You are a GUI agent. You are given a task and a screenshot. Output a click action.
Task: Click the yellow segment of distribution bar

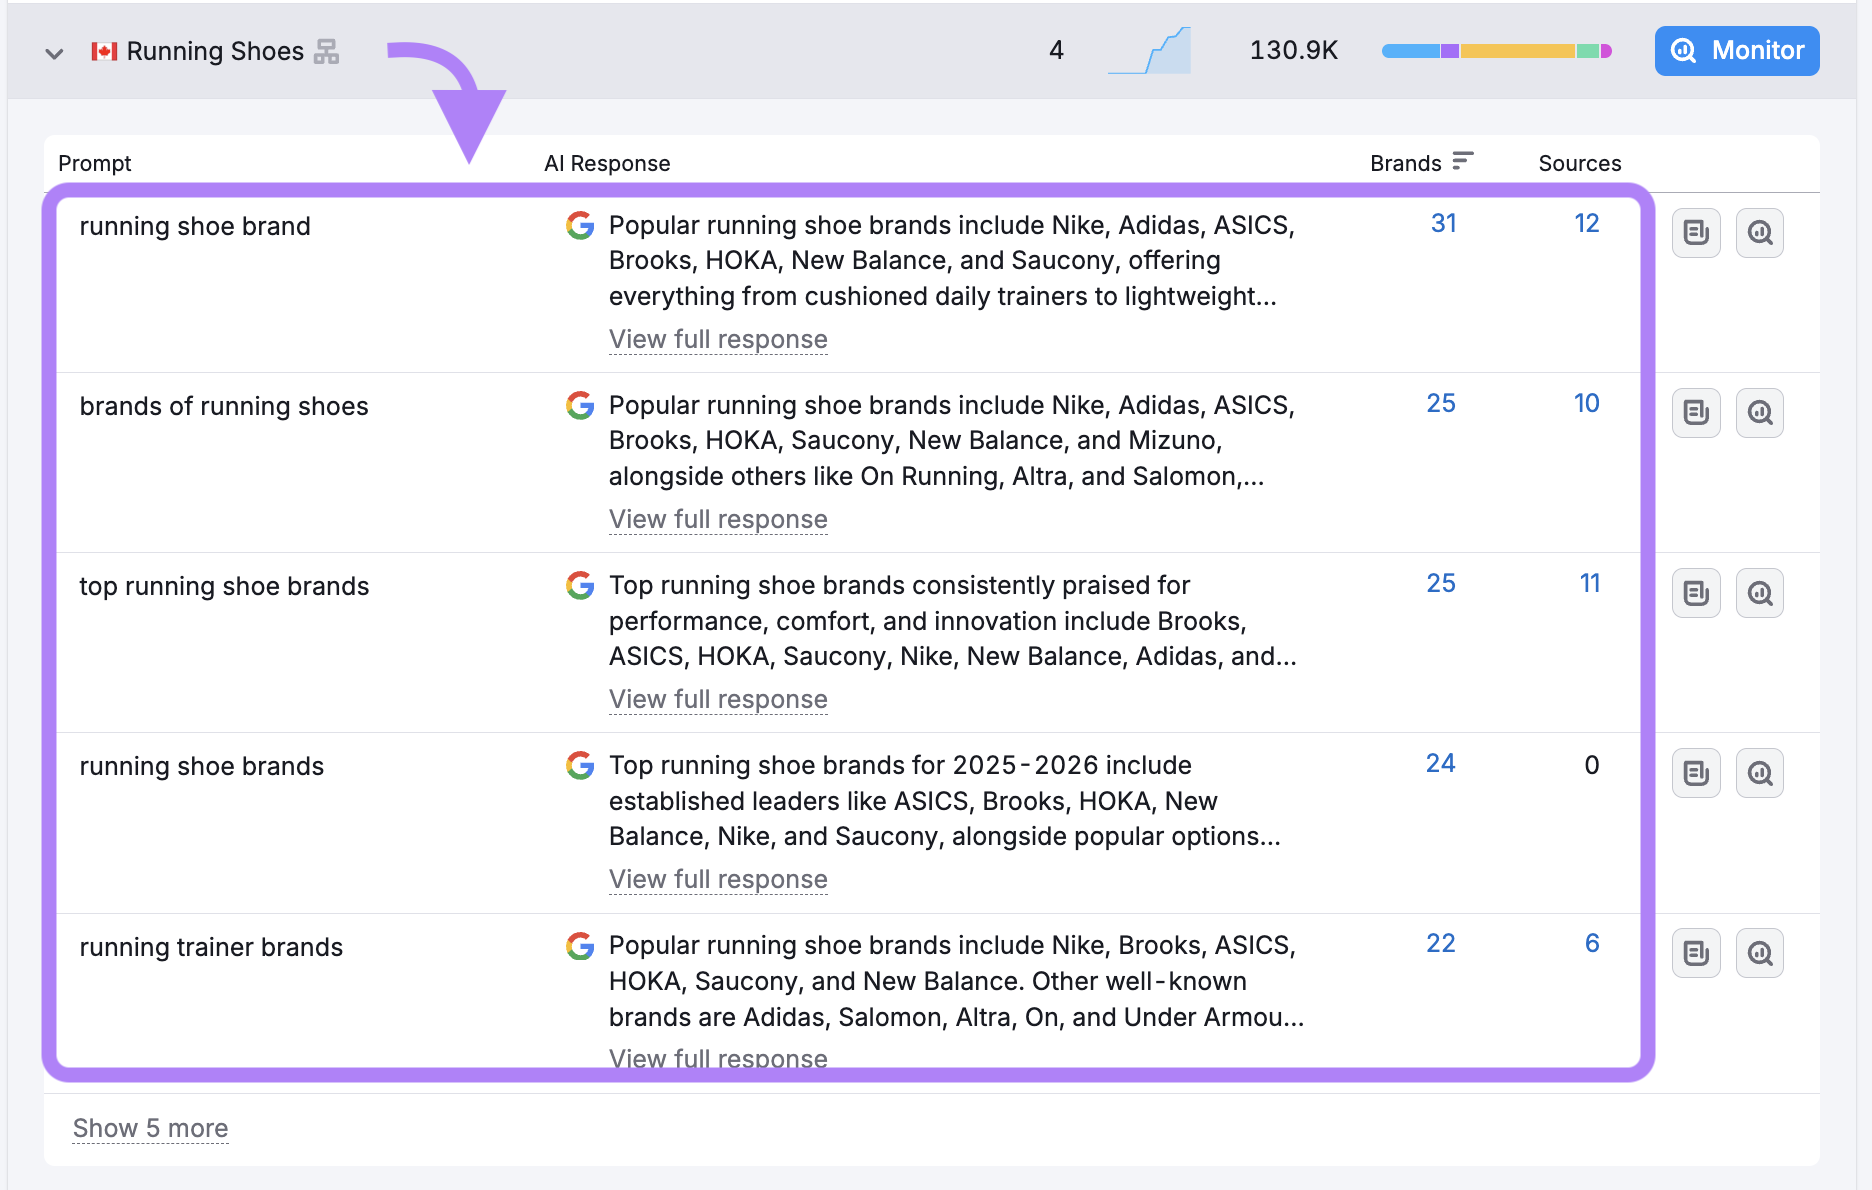point(1517,51)
